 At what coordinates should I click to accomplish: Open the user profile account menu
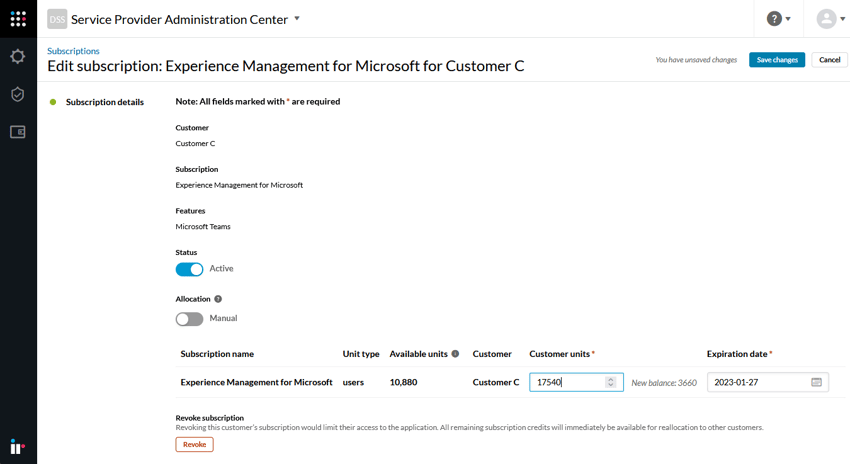tap(830, 19)
